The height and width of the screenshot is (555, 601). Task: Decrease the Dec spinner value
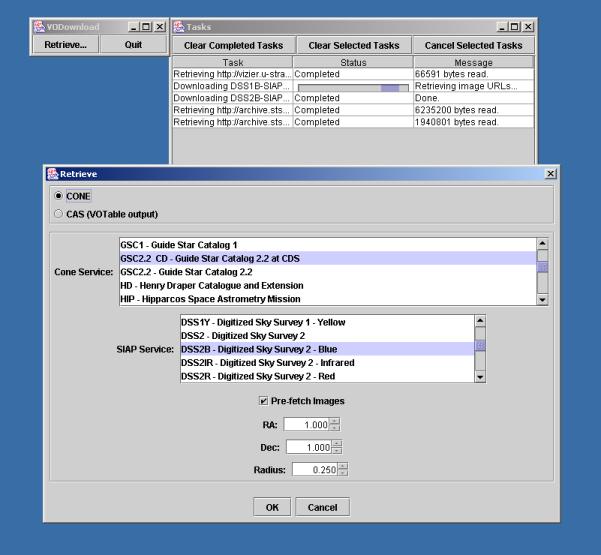pos(338,449)
